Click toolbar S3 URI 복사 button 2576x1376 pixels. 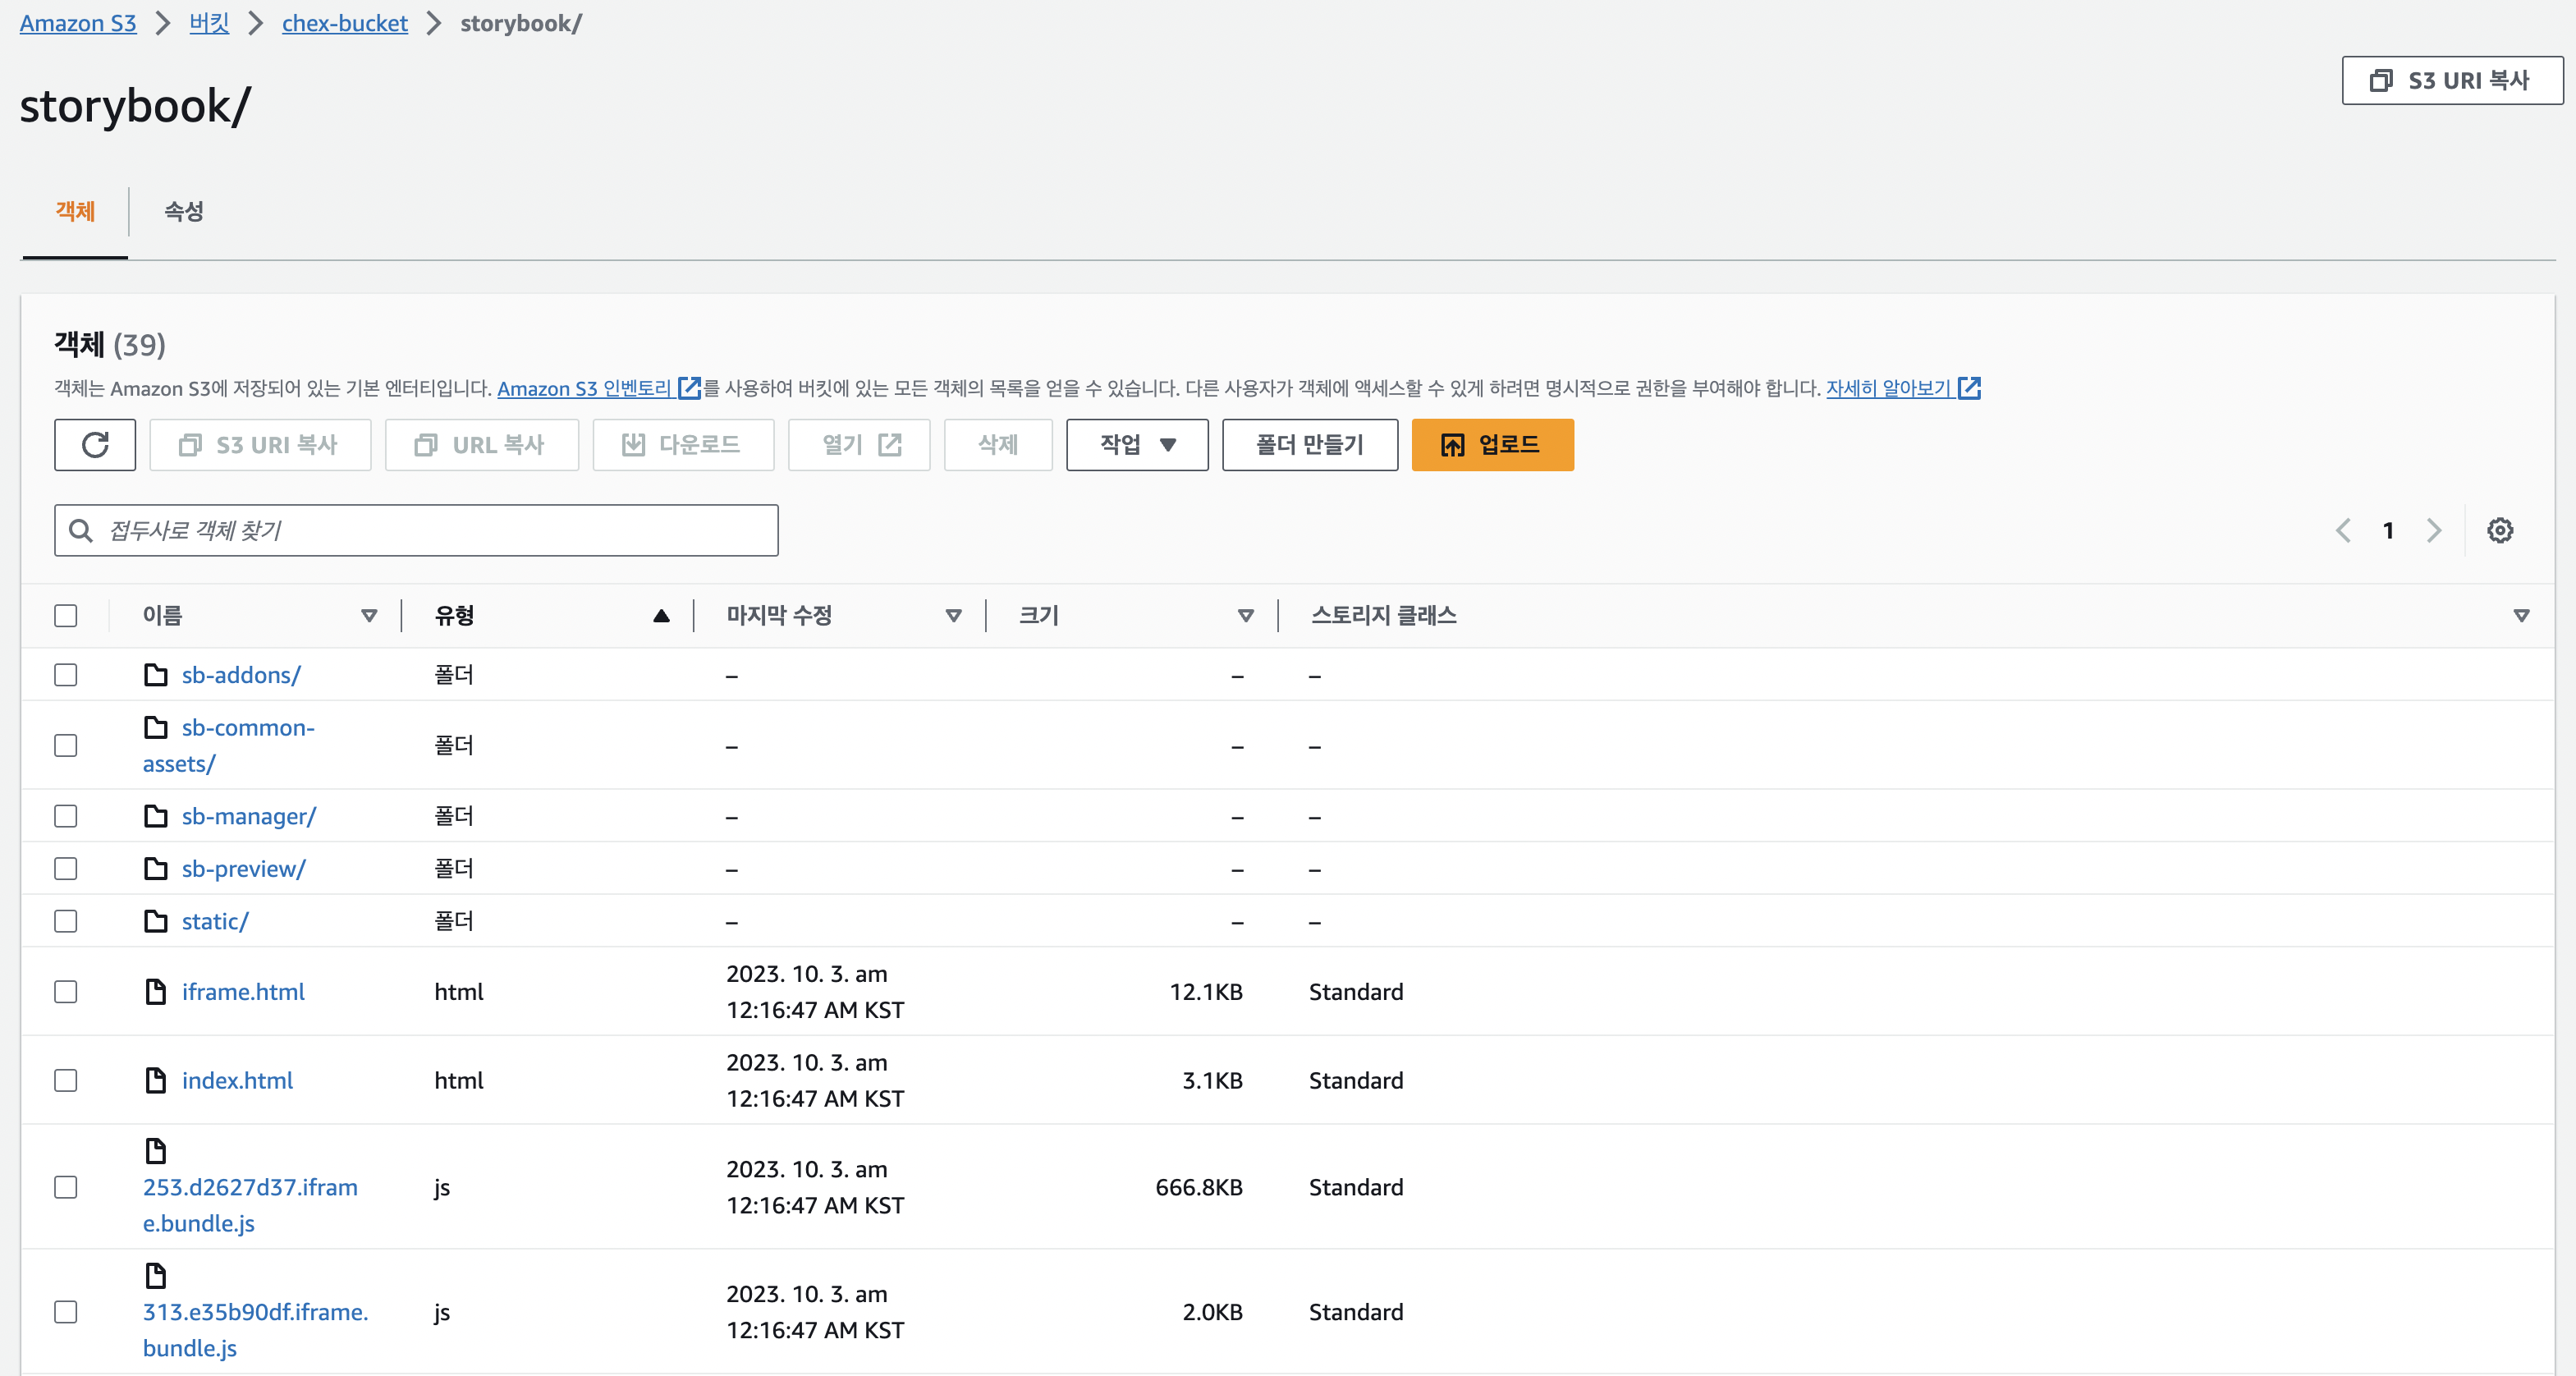pyautogui.click(x=260, y=445)
